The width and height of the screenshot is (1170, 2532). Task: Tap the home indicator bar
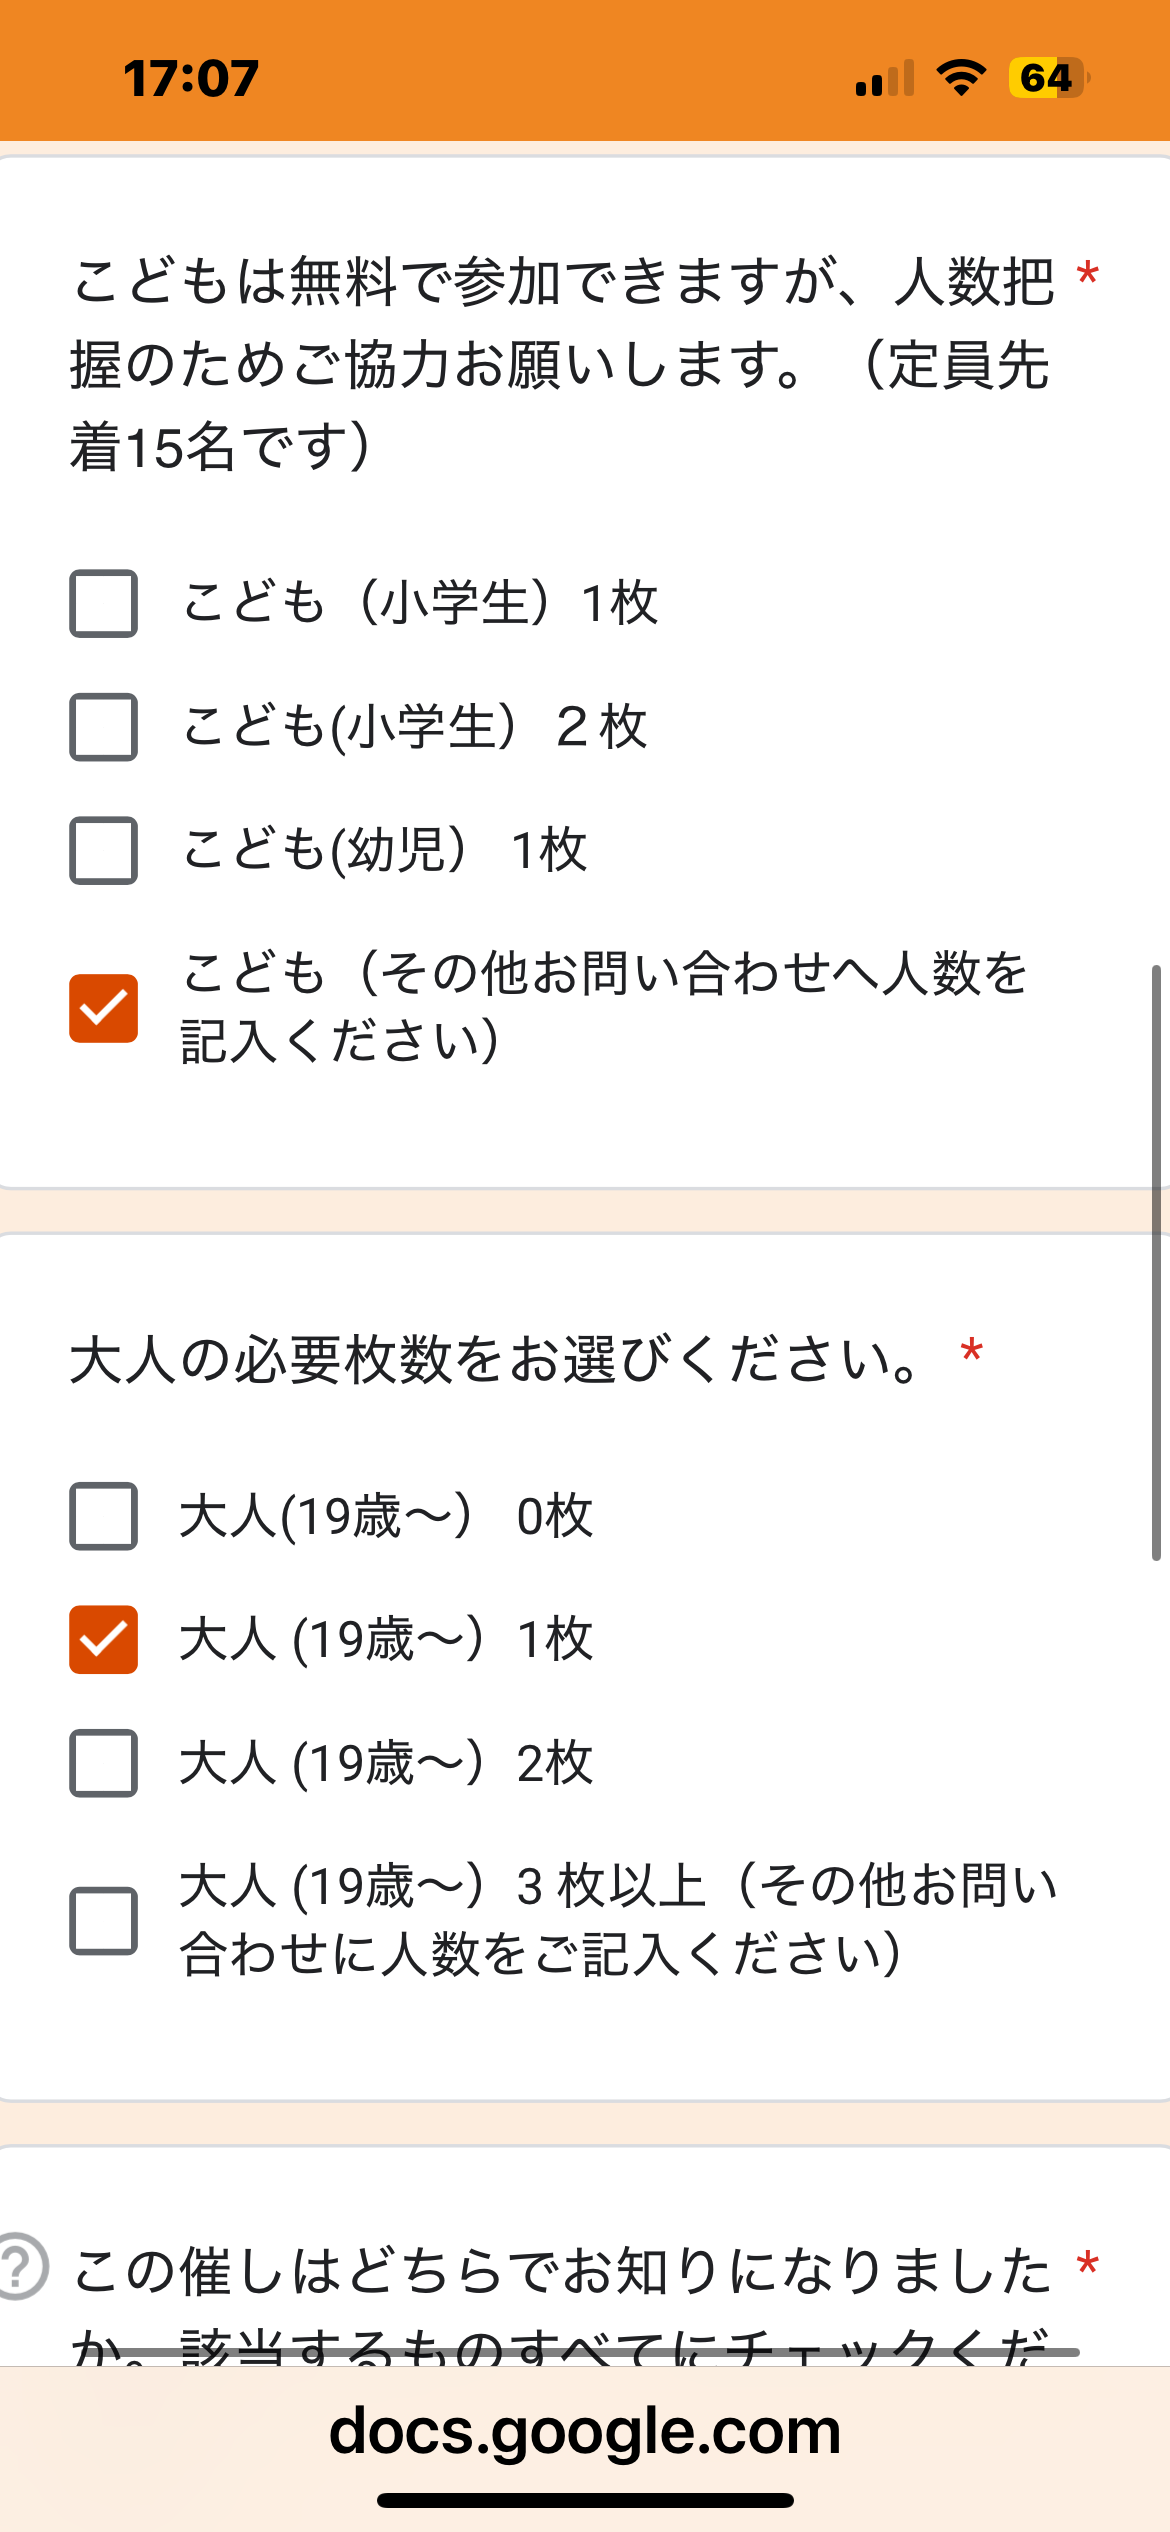point(585,2501)
